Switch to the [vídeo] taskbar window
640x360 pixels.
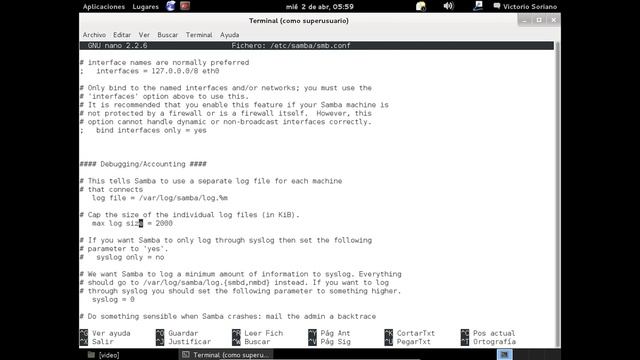click(104, 355)
